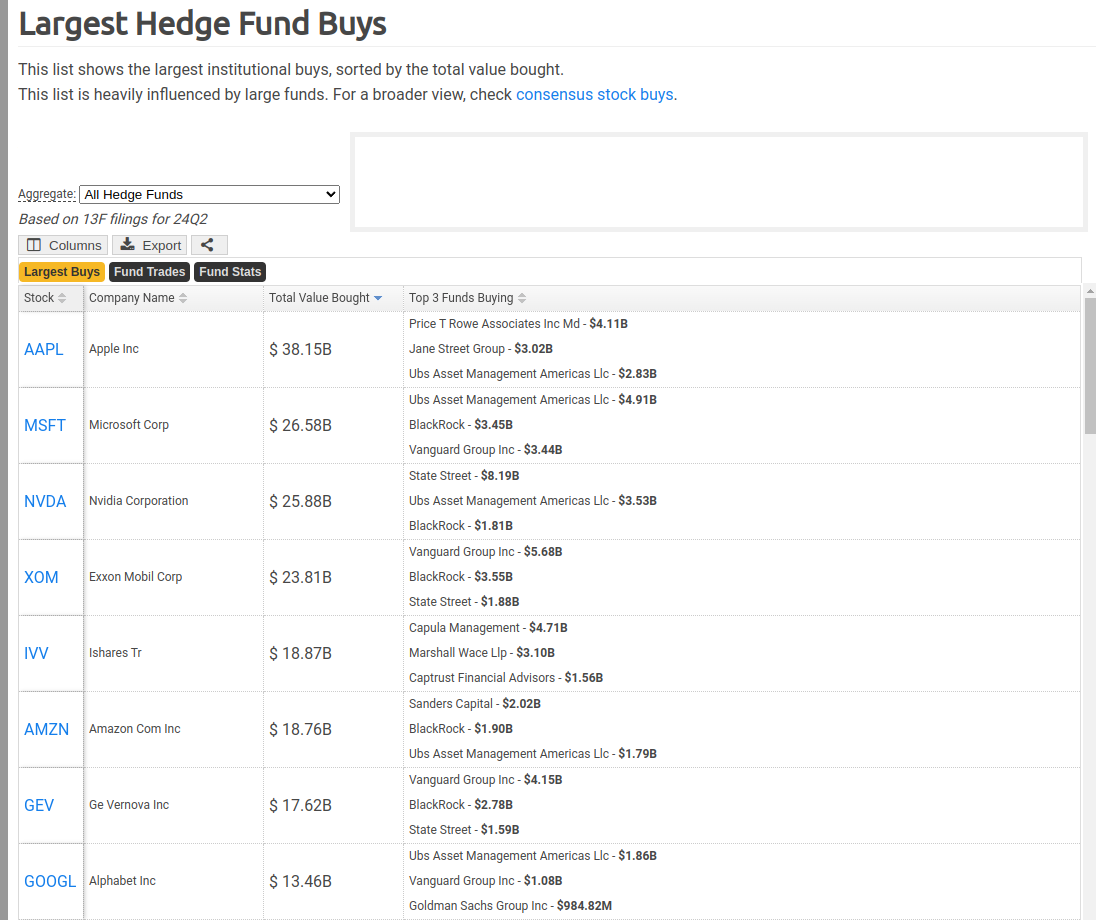Click the $ 25.88B value
Image resolution: width=1096 pixels, height=920 pixels.
301,502
